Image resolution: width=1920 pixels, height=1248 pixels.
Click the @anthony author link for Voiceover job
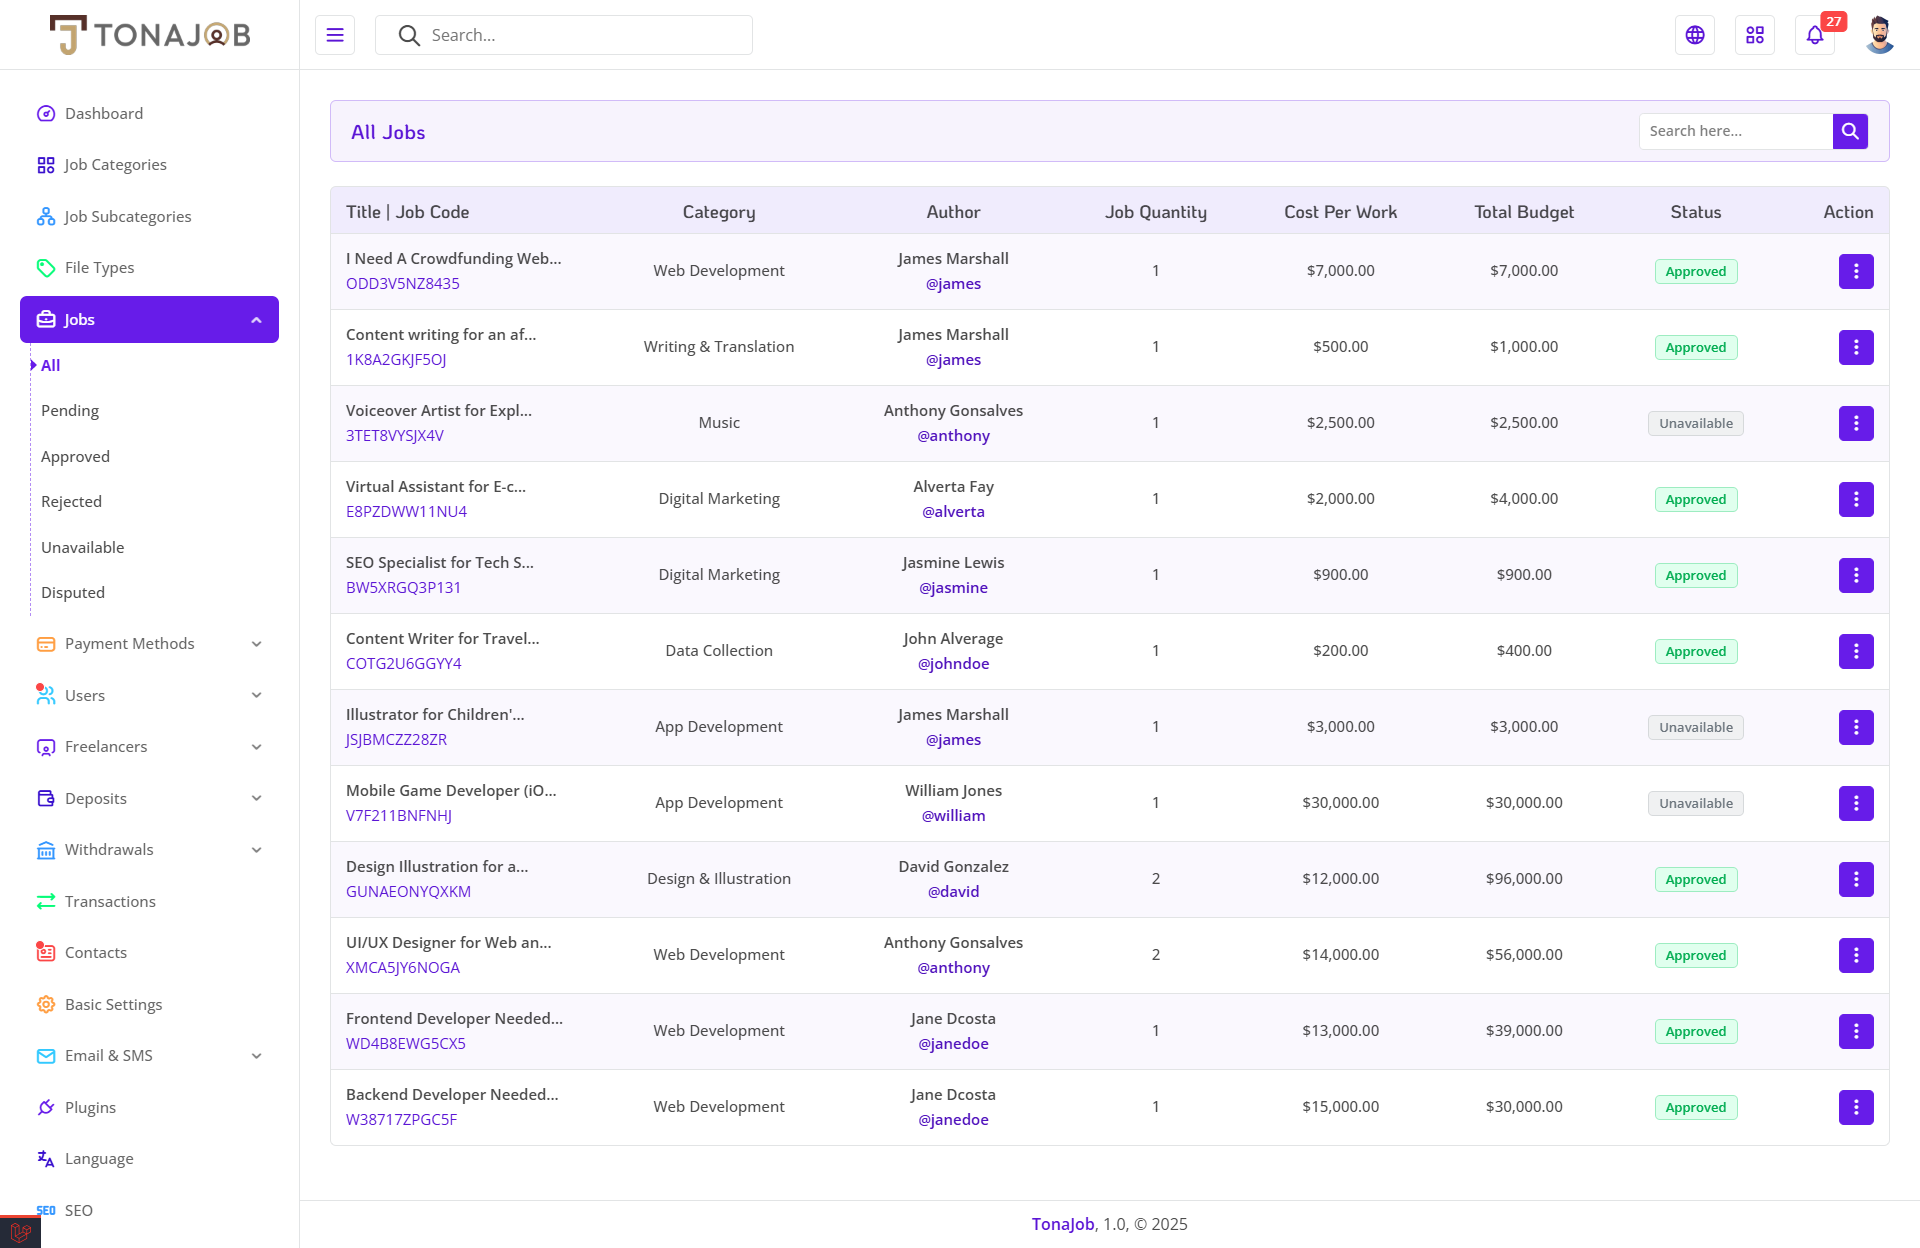tap(953, 436)
